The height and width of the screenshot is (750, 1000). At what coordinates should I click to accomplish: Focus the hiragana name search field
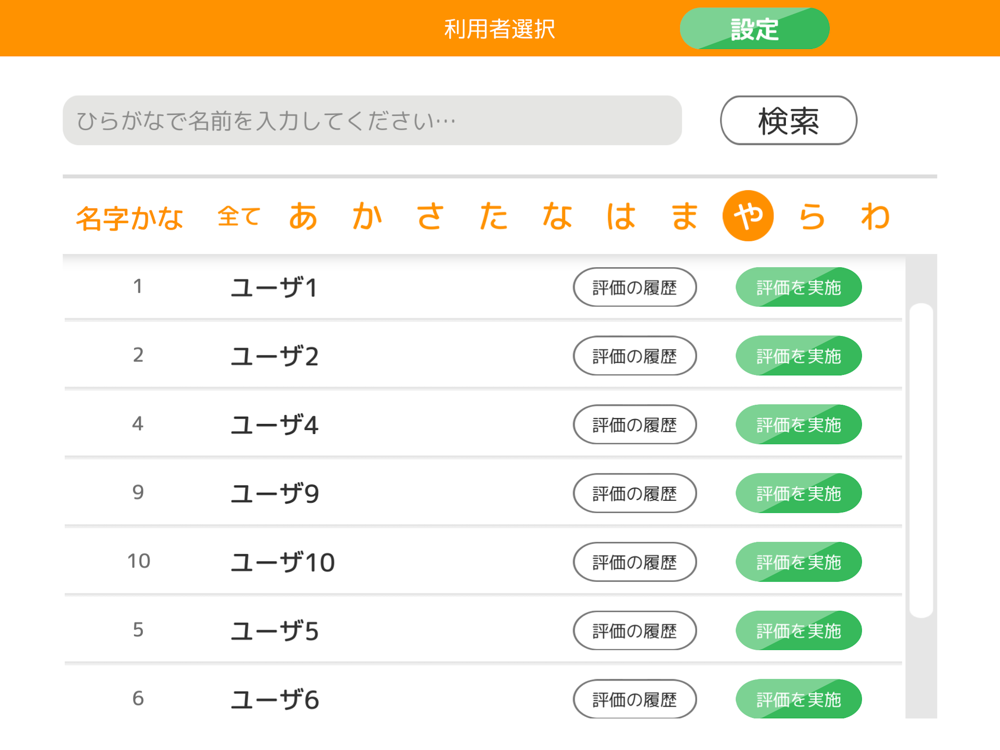tap(372, 121)
